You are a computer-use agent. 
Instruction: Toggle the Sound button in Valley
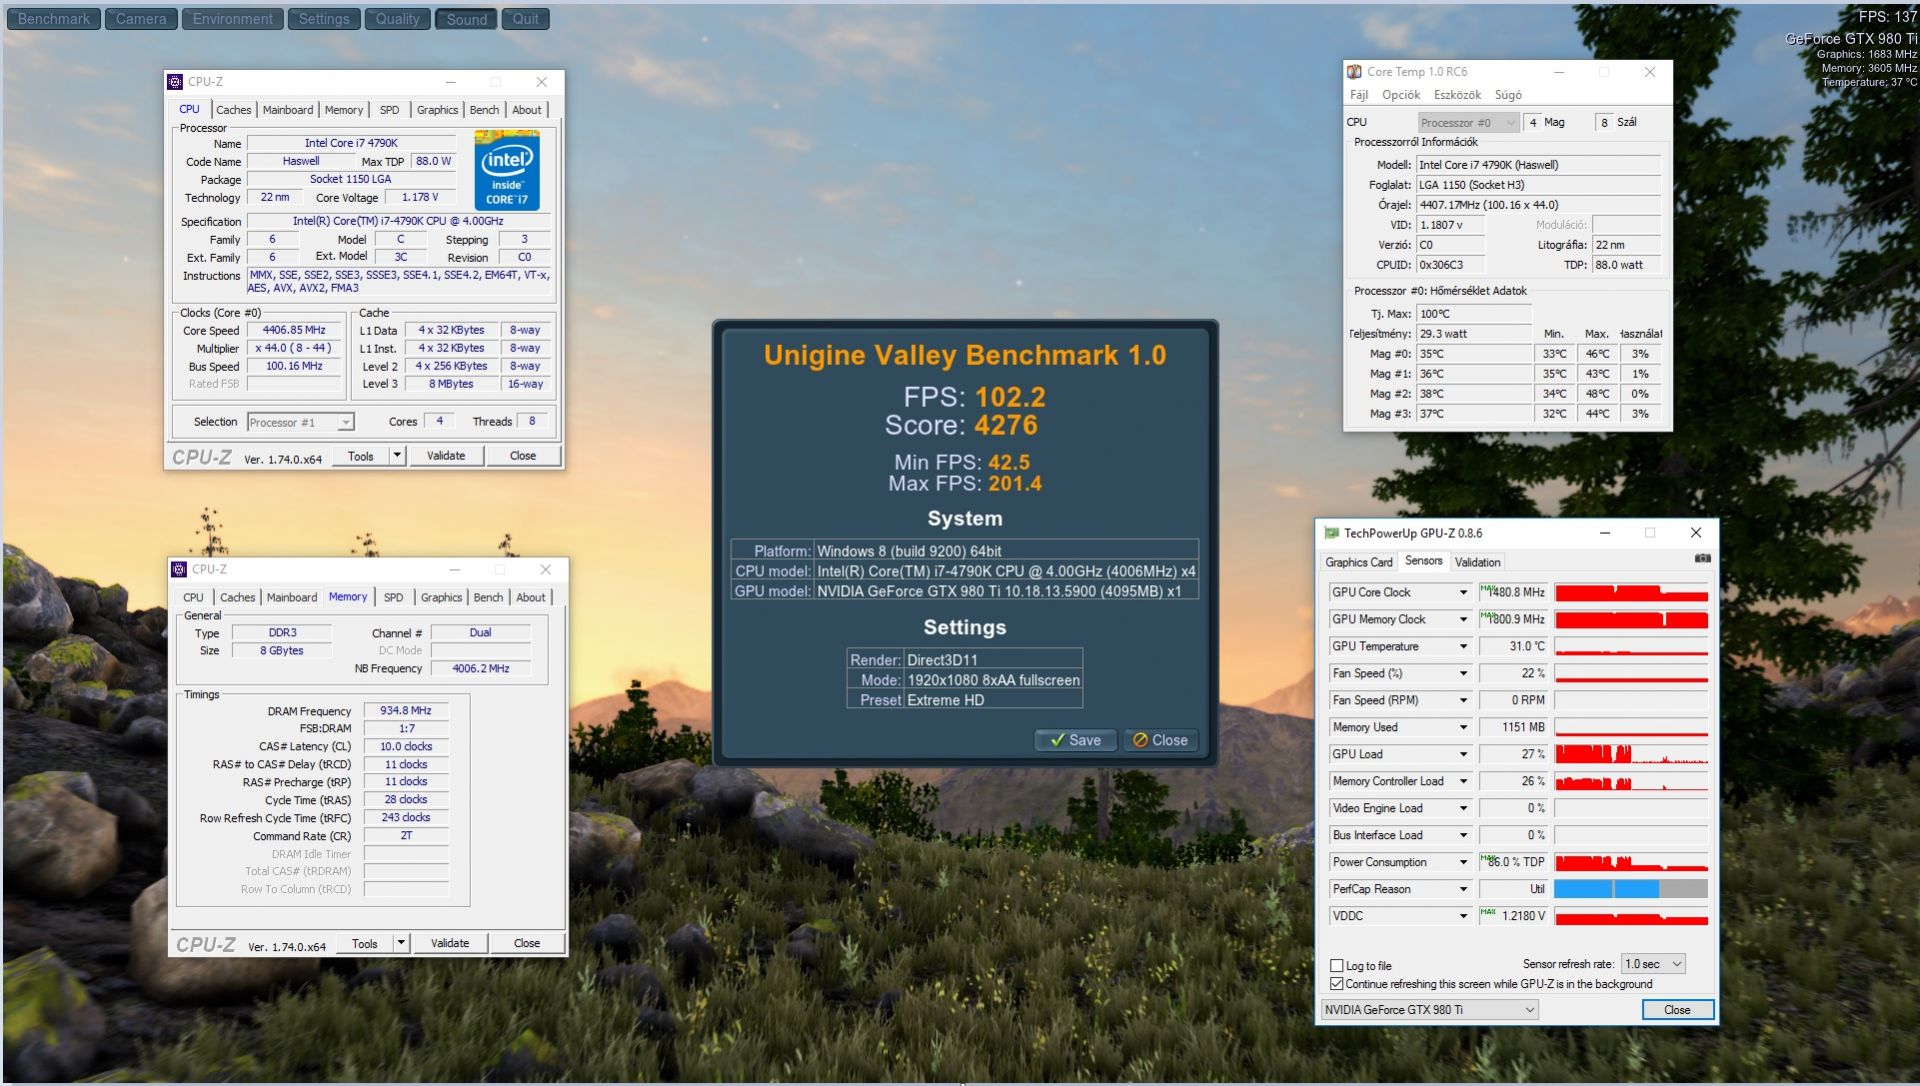pos(466,19)
